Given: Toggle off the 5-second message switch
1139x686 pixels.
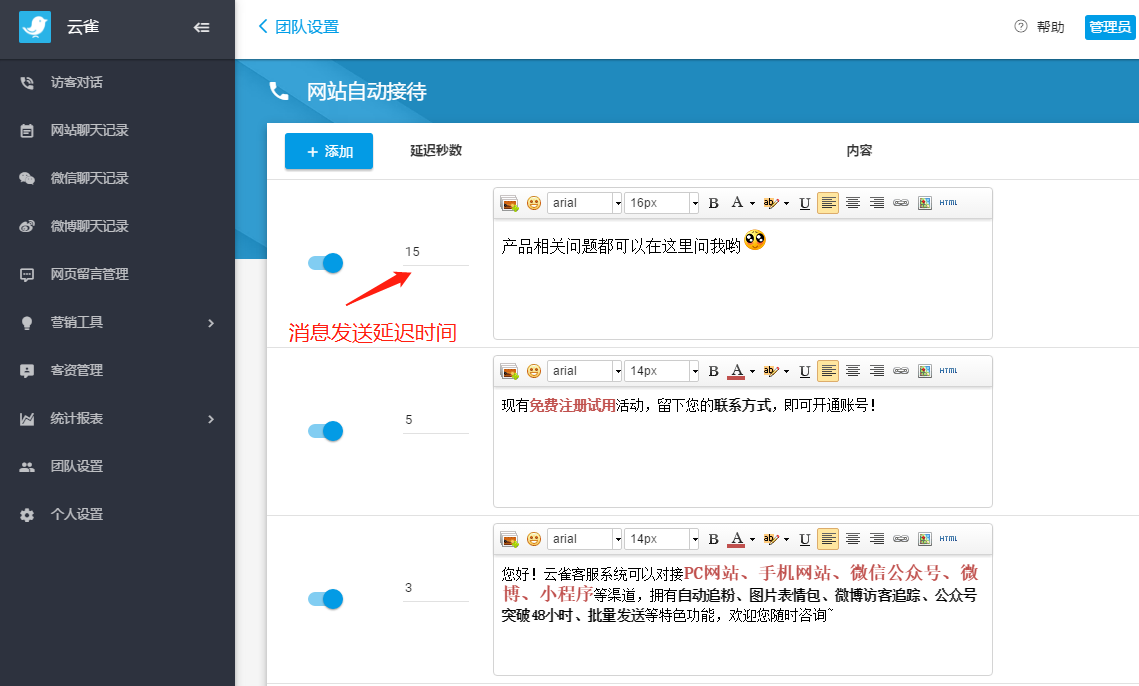Looking at the screenshot, I should tap(325, 431).
